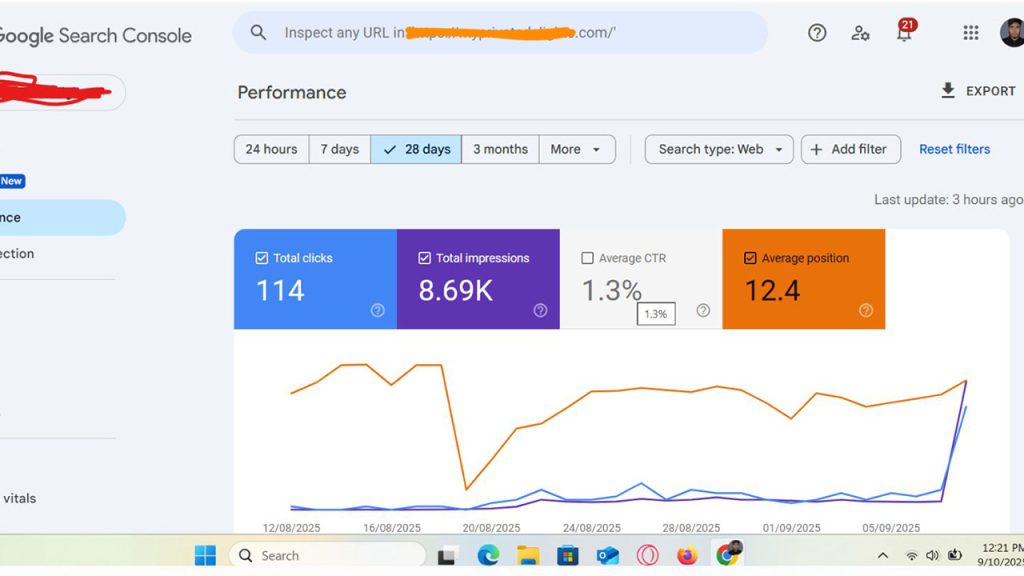Launch Microsoft Edge from the taskbar
The image size is (1024, 576).
tap(487, 555)
